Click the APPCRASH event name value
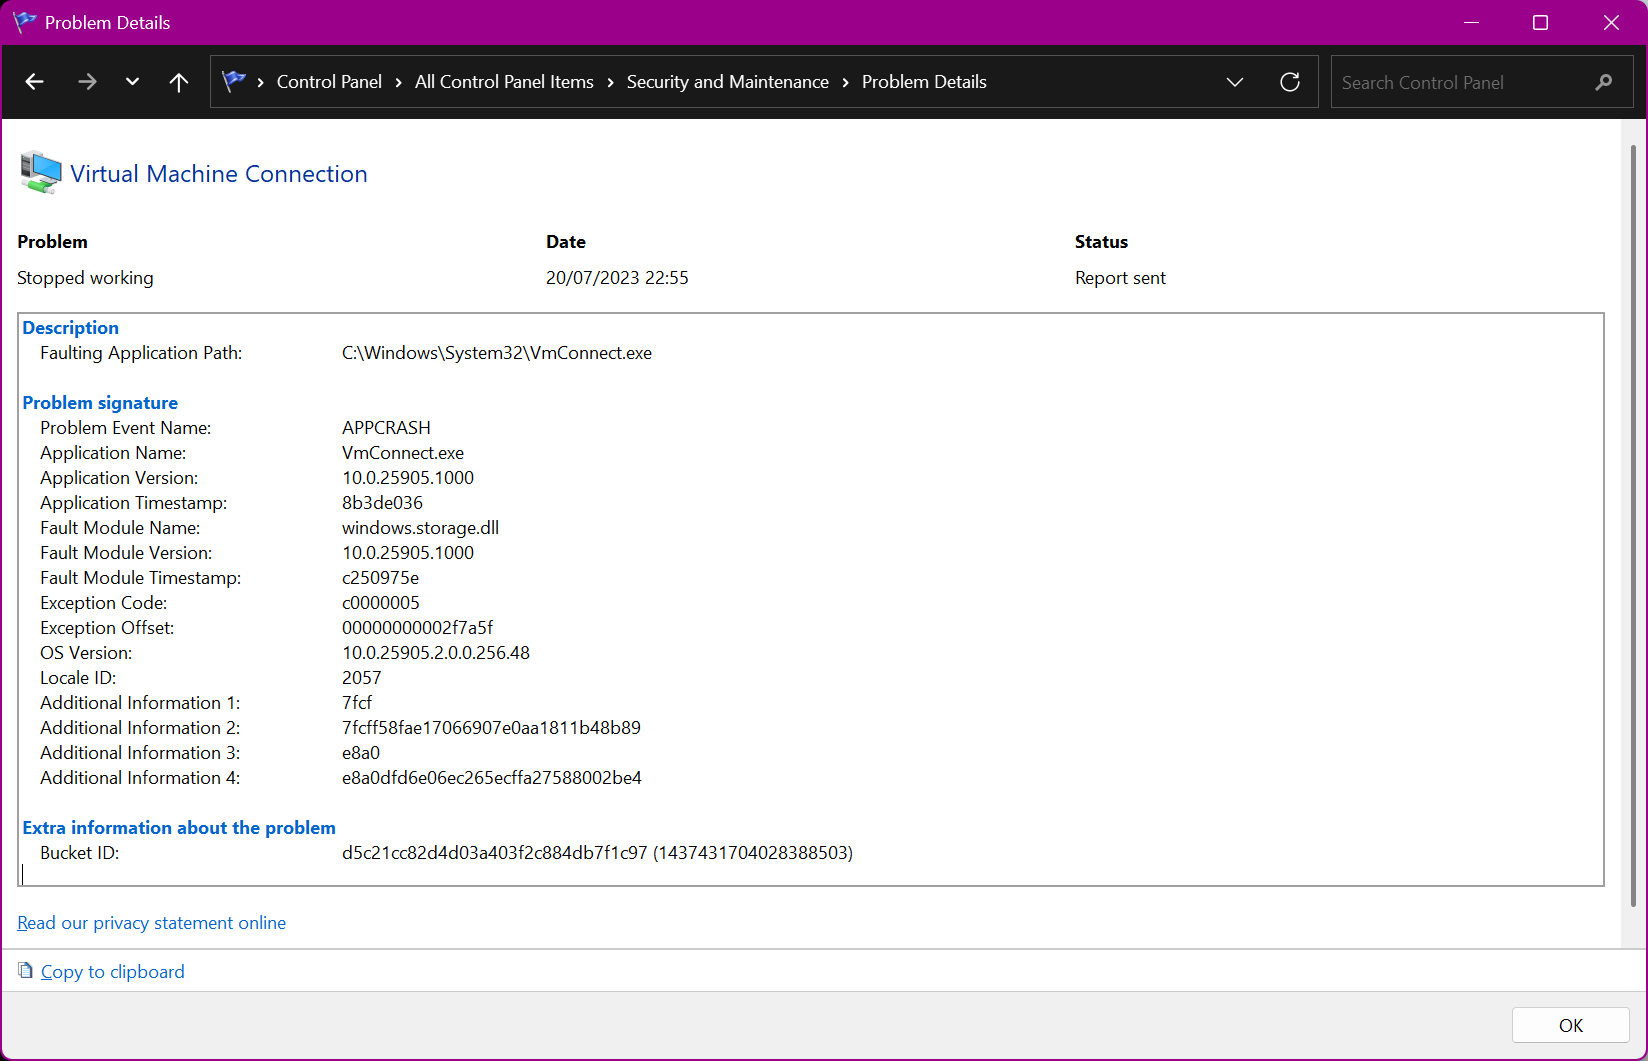 pyautogui.click(x=386, y=428)
